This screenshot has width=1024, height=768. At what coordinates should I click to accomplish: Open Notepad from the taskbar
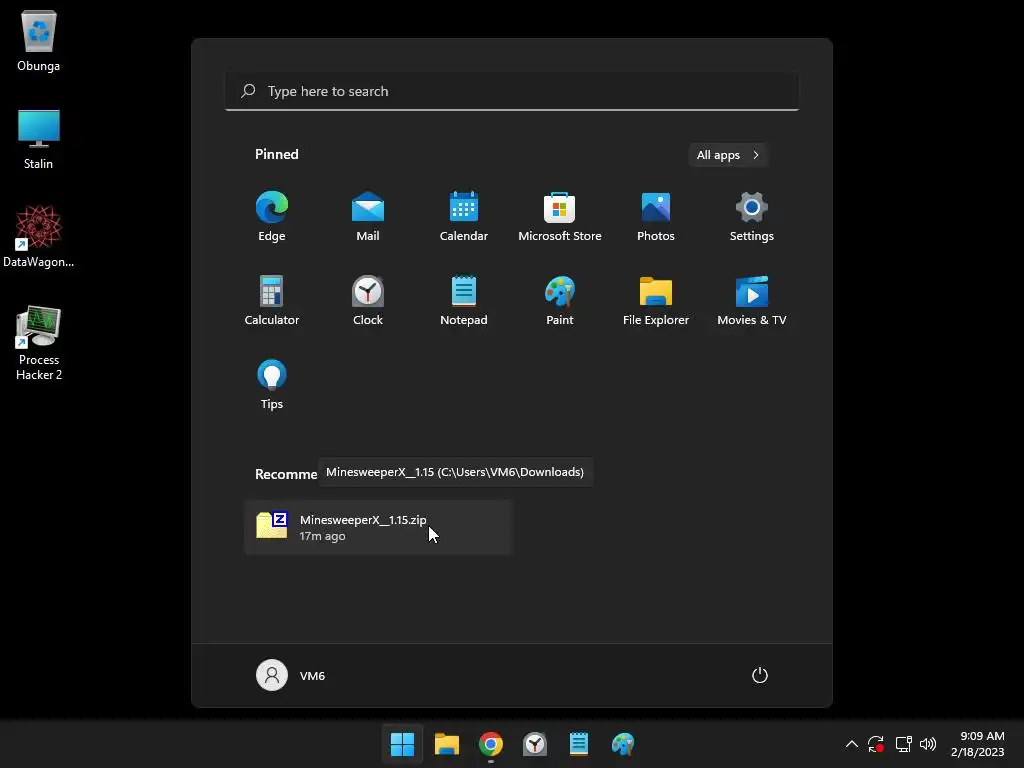(x=579, y=744)
